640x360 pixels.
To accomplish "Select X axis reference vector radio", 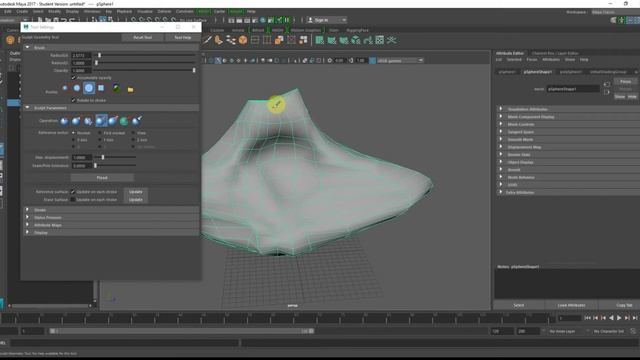I will point(73,140).
